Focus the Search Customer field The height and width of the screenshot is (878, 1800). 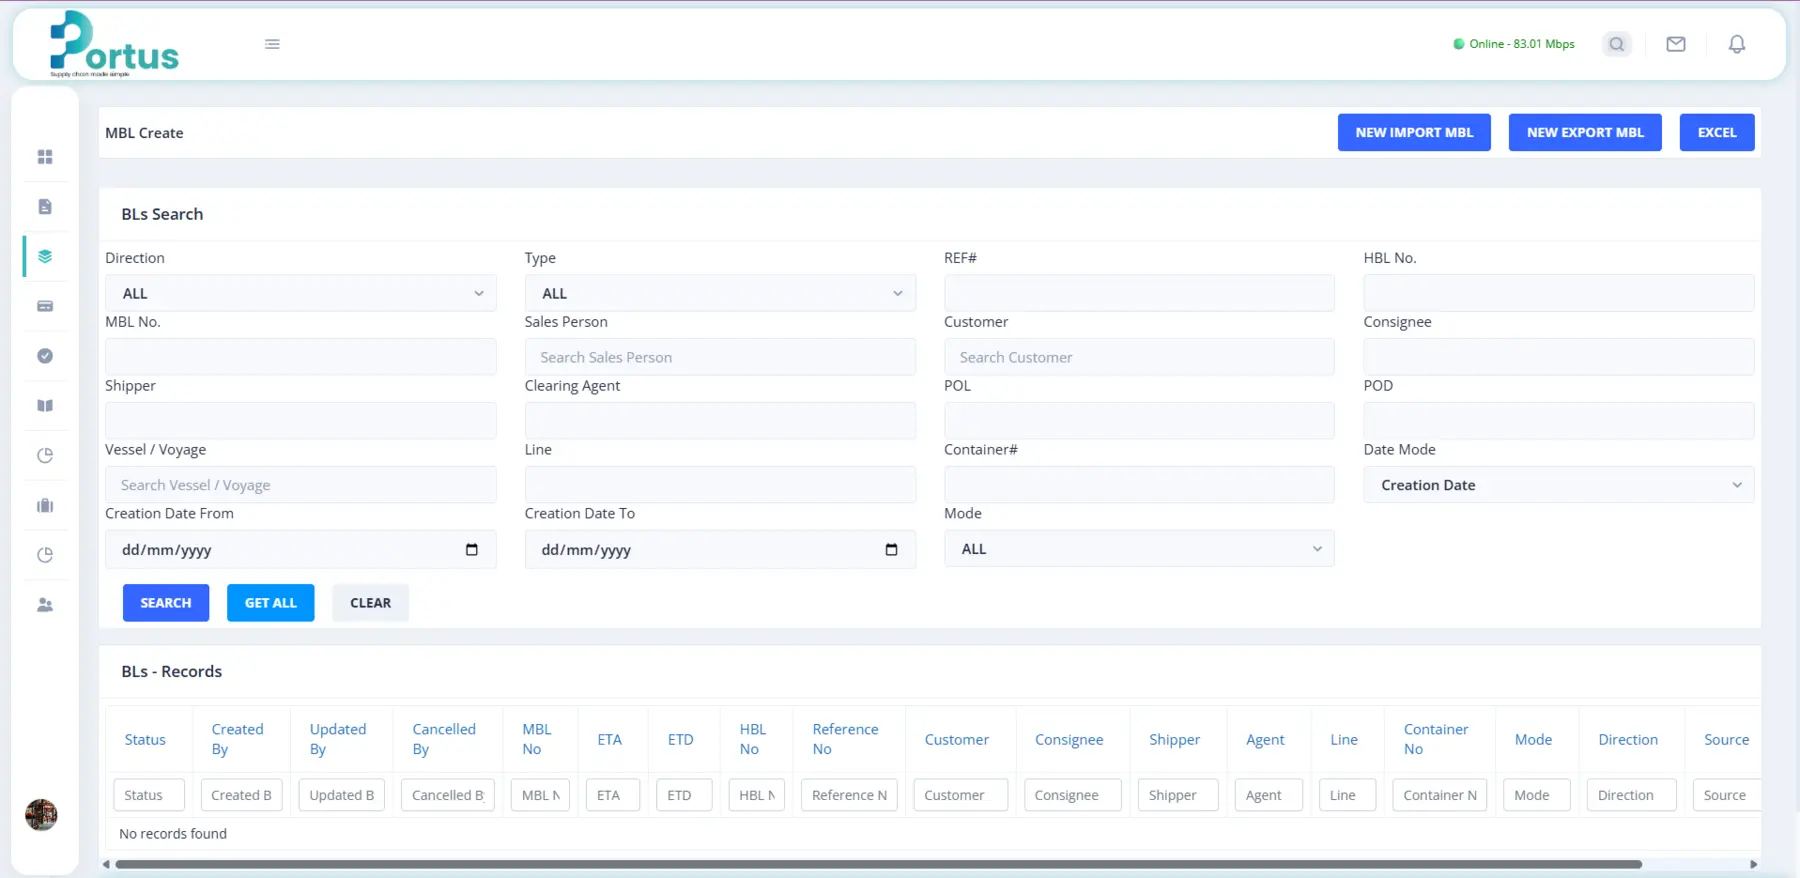point(1139,357)
